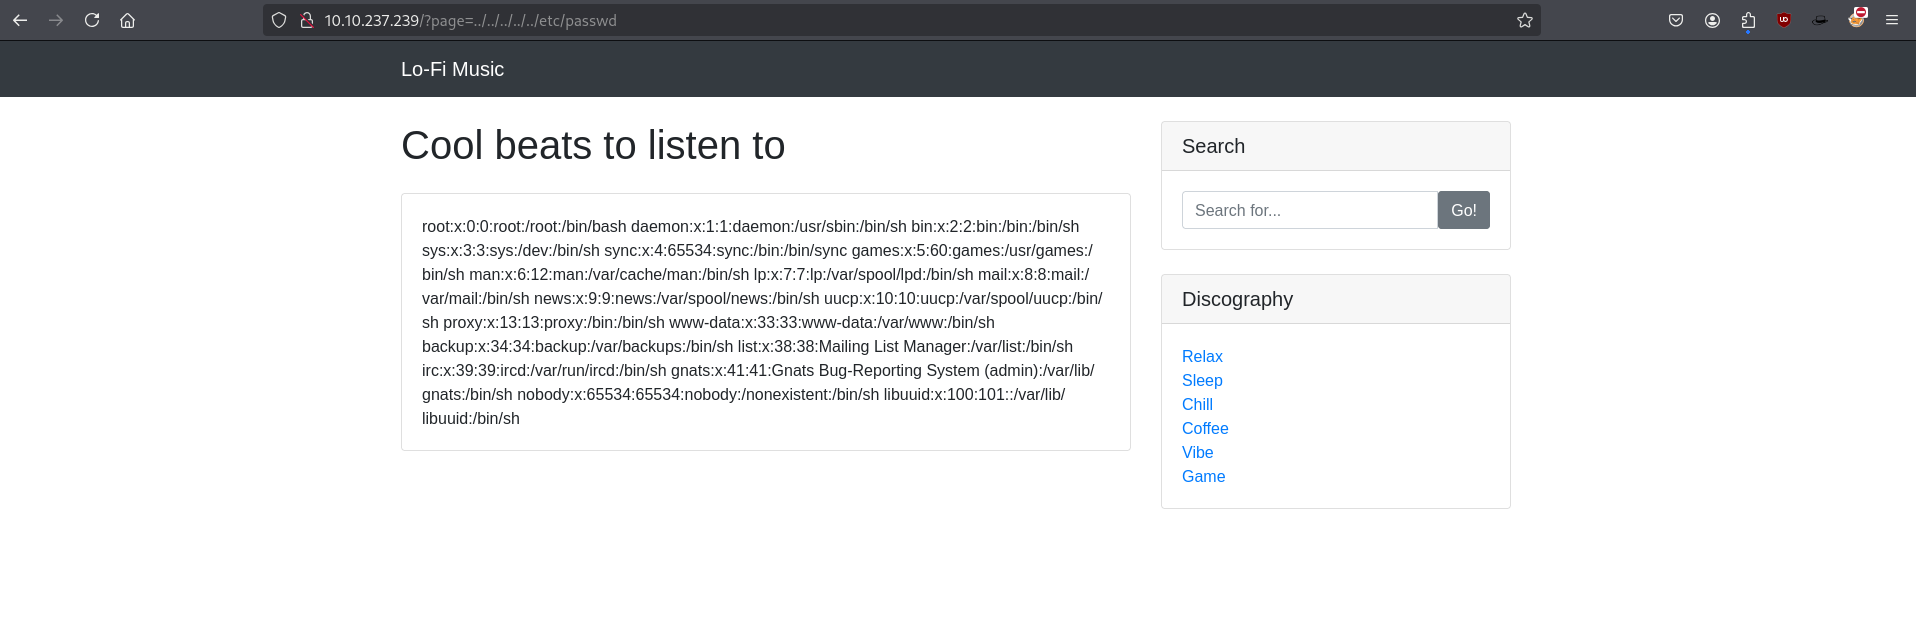This screenshot has width=1916, height=635.
Task: Show tracking protection shield info
Action: pyautogui.click(x=279, y=20)
